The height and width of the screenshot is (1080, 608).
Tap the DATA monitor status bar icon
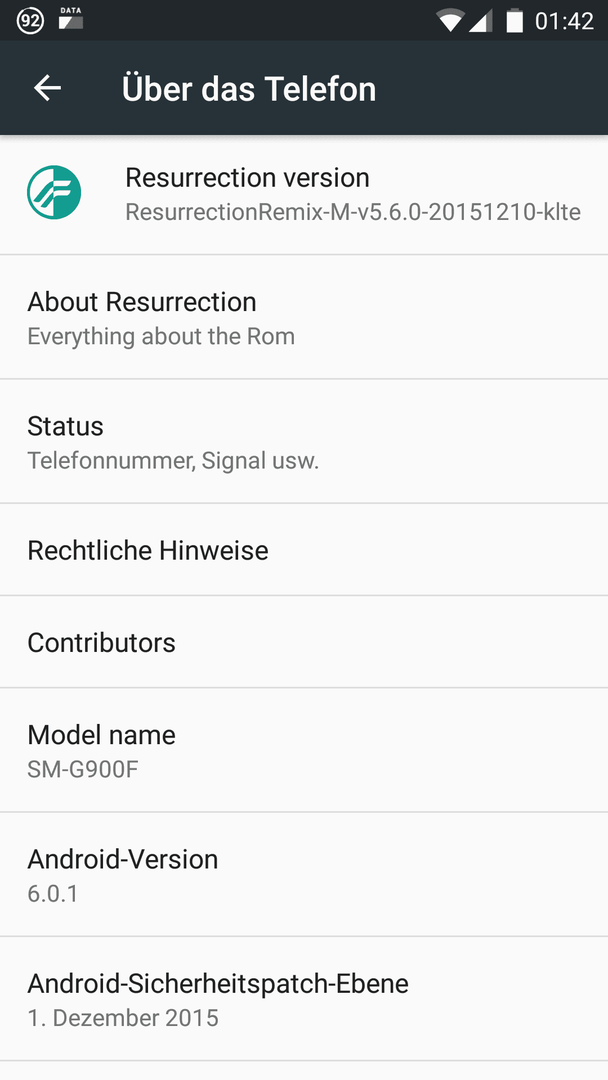71,19
